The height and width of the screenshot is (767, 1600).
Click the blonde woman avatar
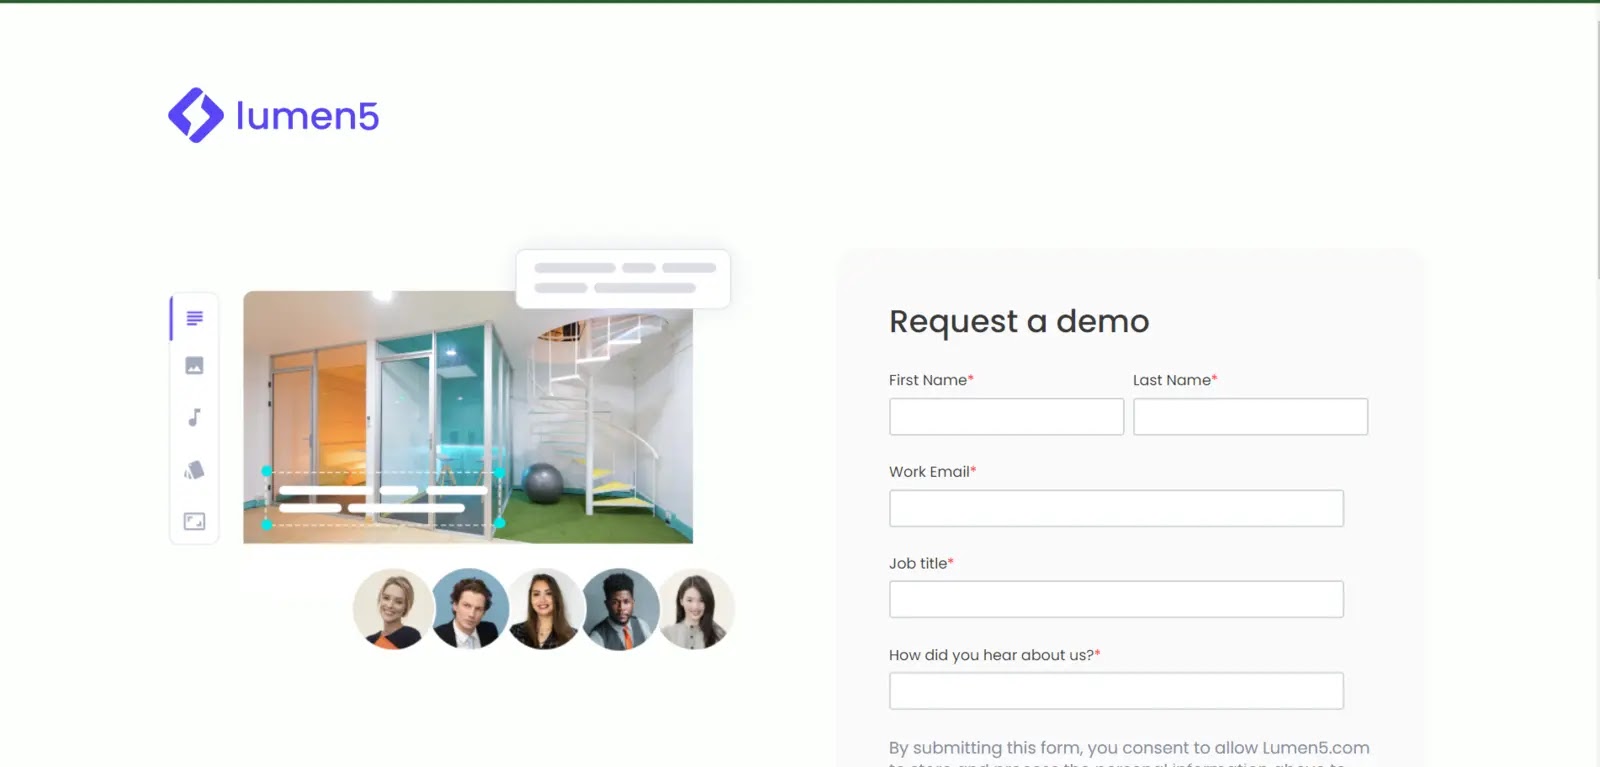[x=393, y=609]
